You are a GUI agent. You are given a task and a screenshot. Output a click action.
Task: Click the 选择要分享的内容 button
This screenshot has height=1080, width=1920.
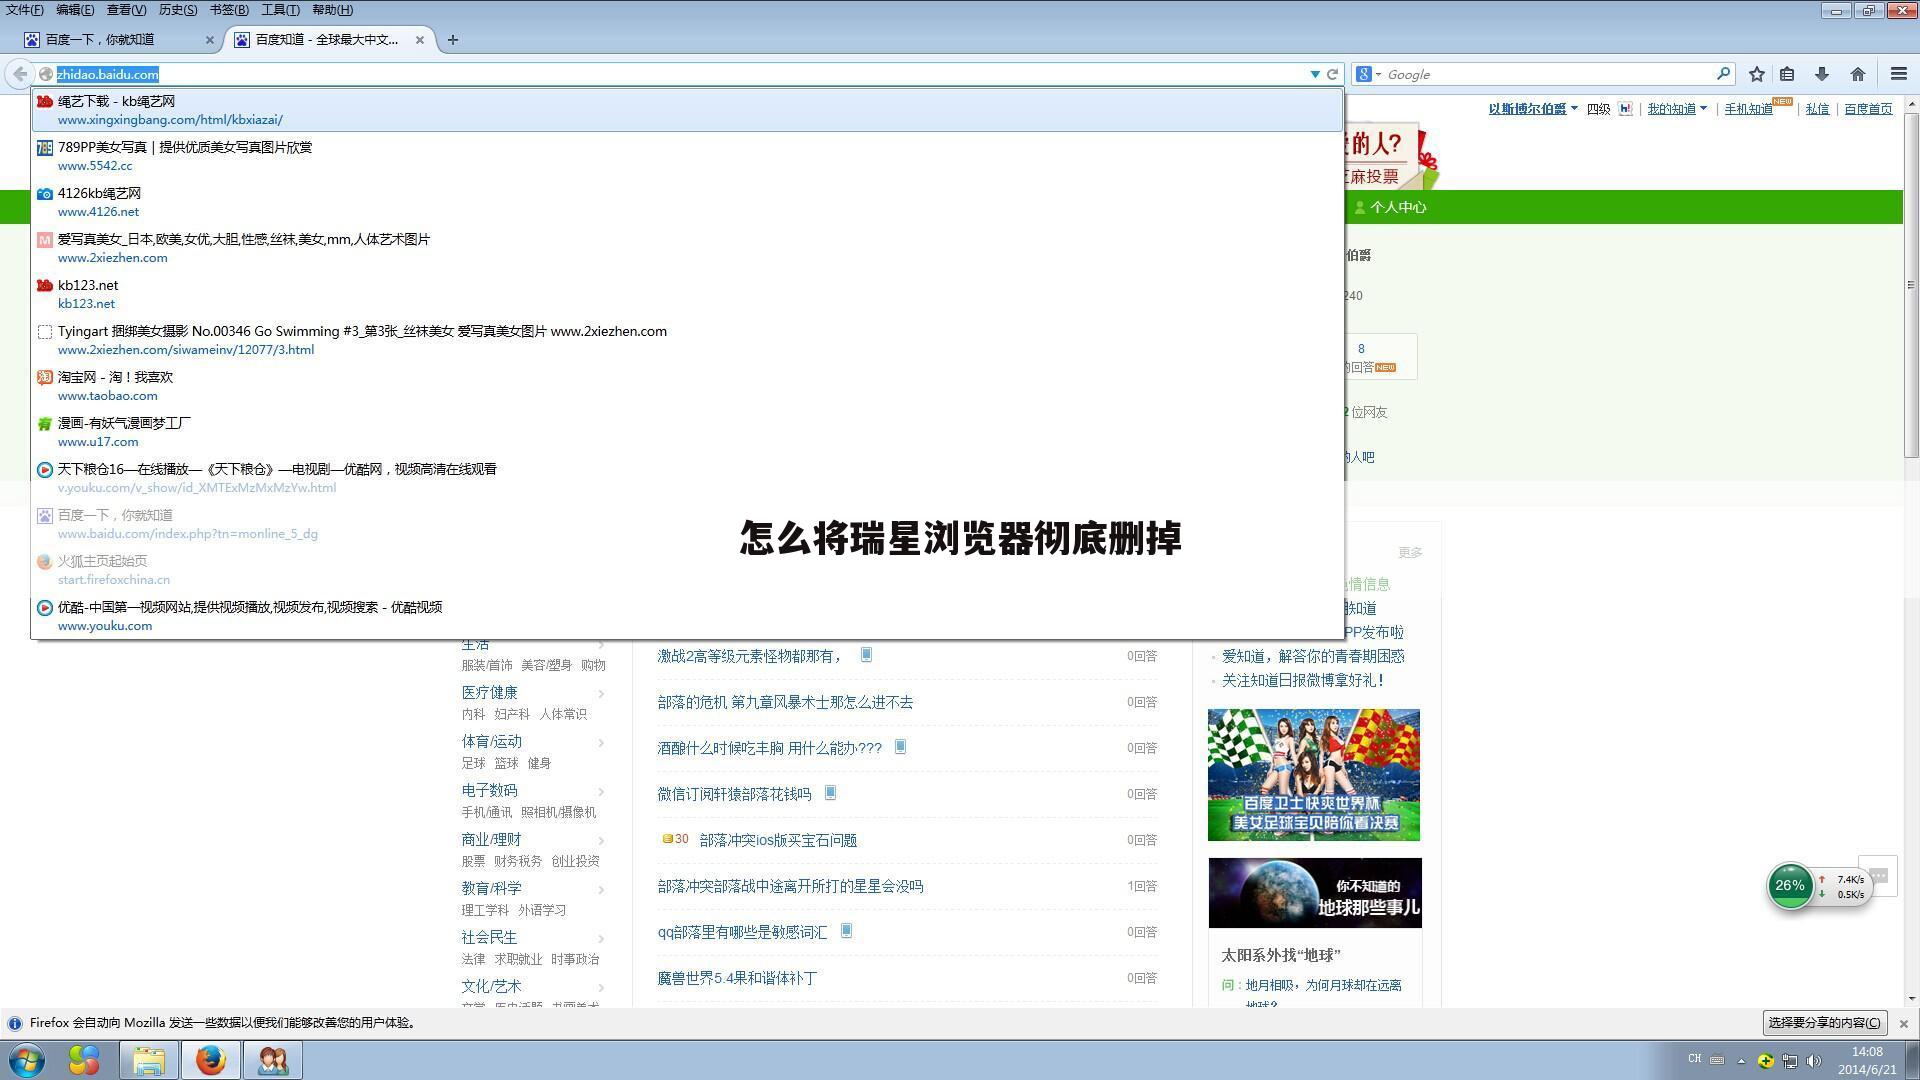[1825, 1023]
